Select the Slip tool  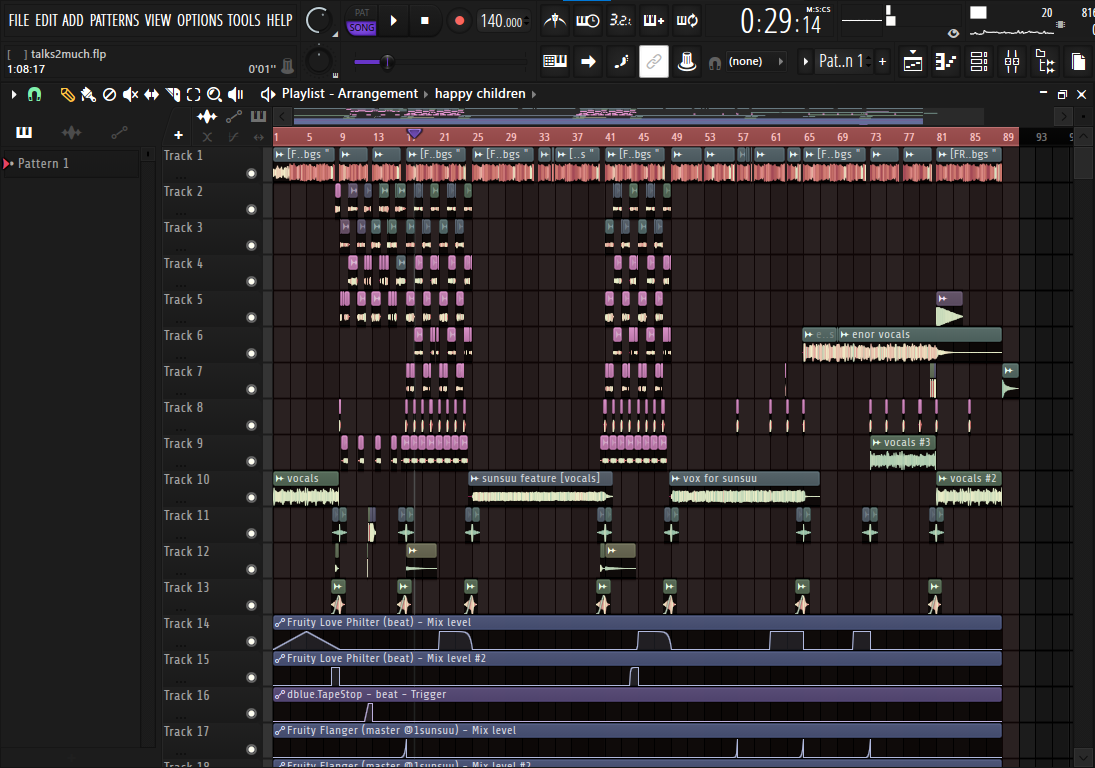[x=152, y=94]
